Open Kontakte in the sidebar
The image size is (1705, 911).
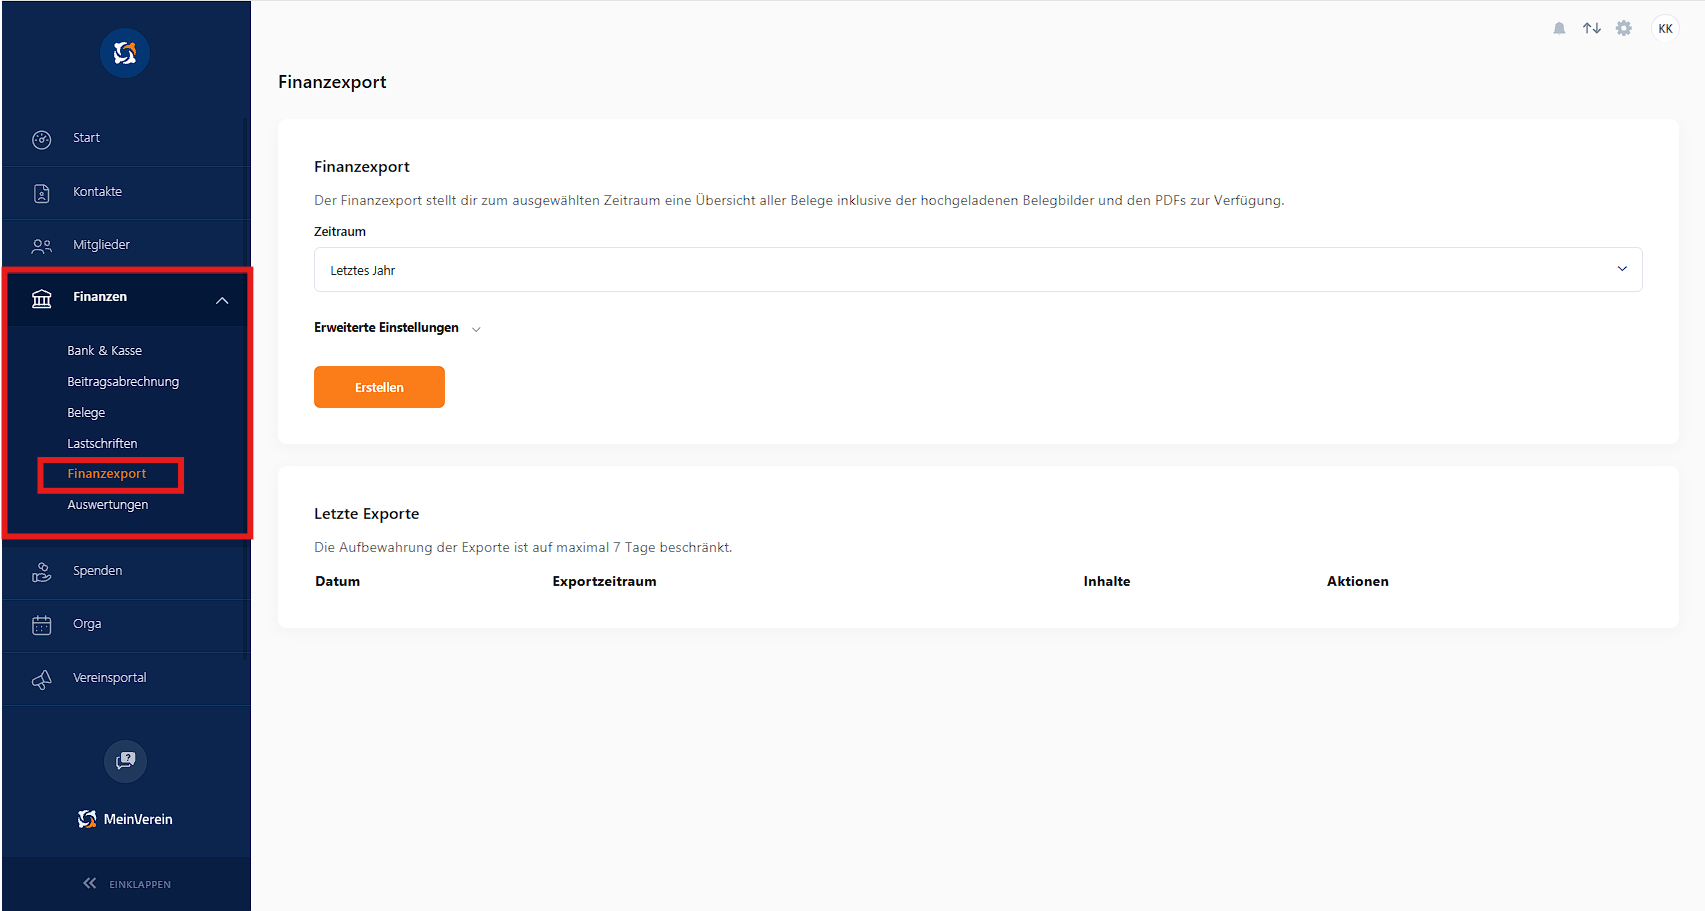(x=97, y=192)
